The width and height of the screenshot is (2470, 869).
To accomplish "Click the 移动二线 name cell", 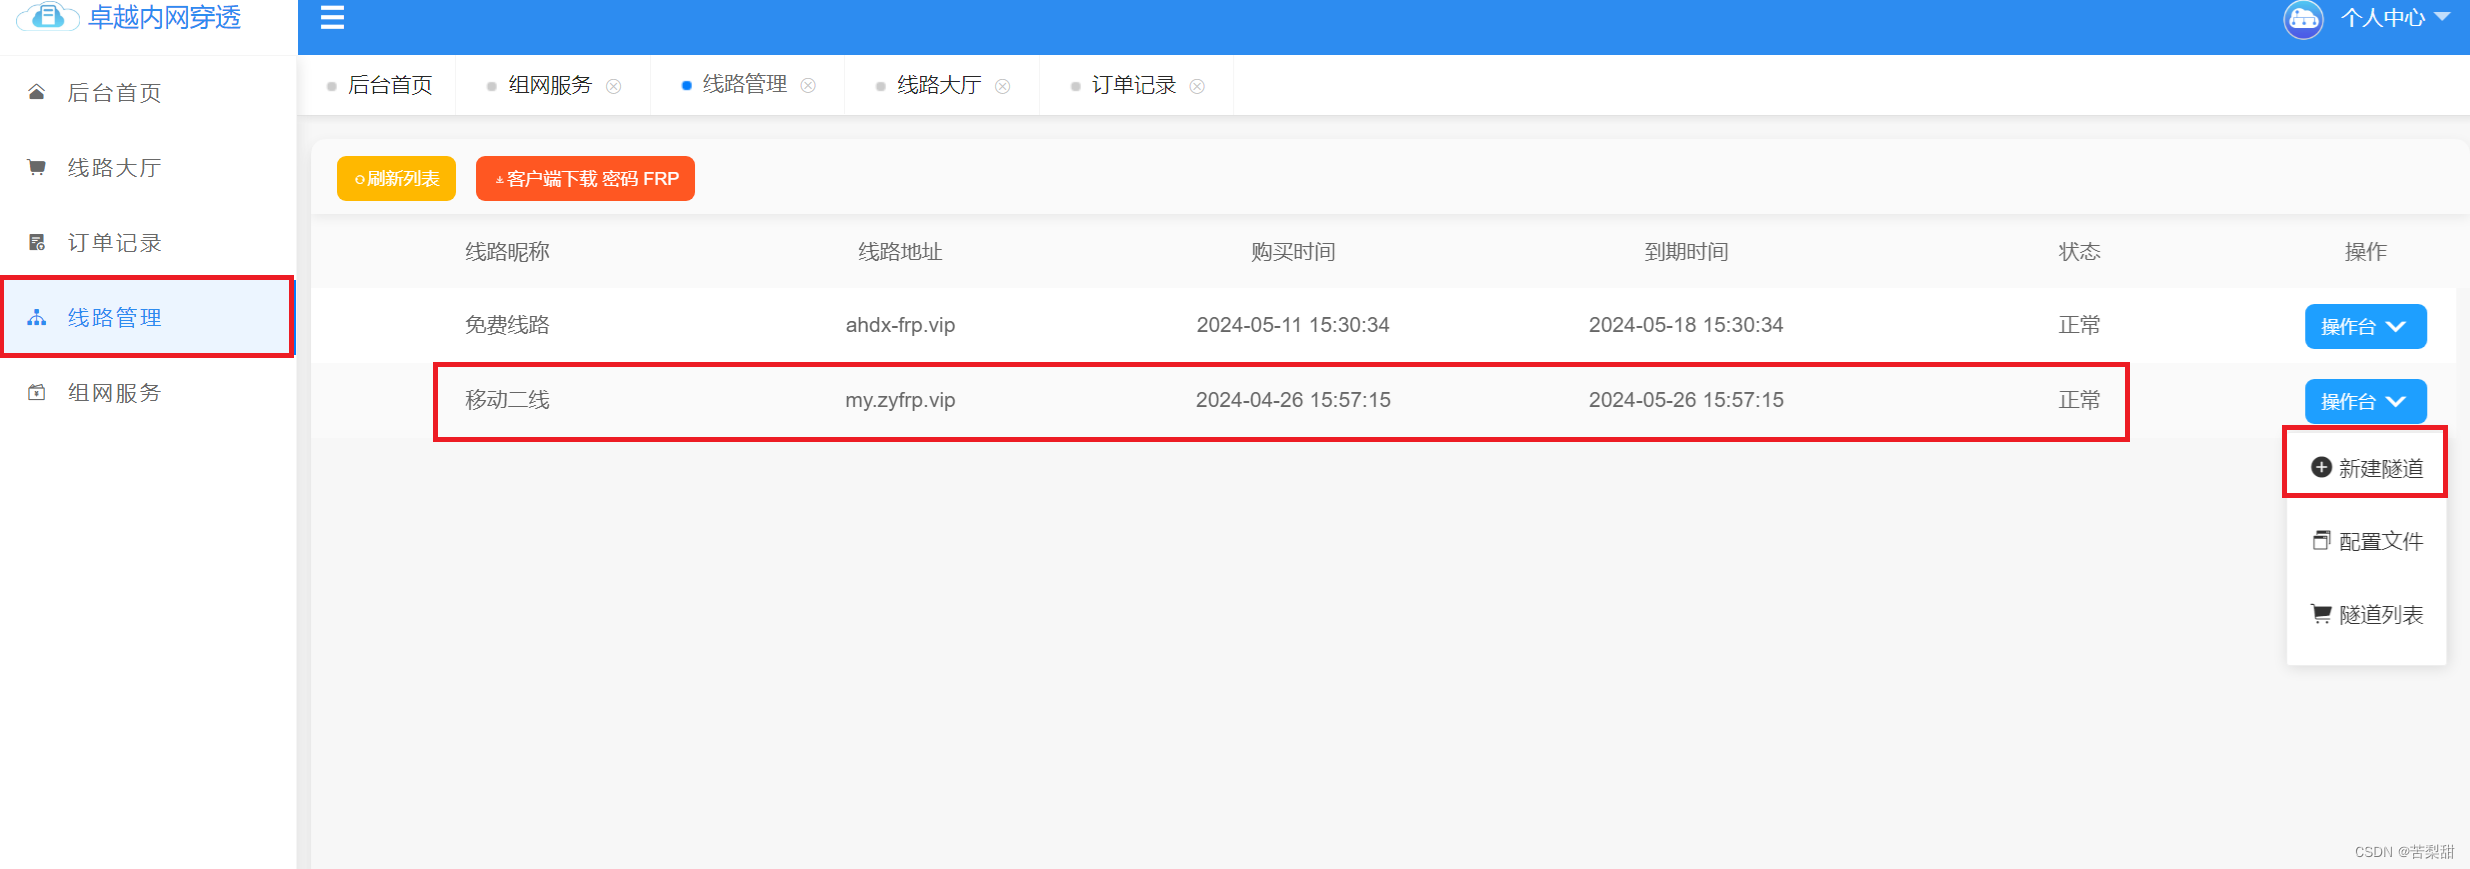I will click(507, 400).
